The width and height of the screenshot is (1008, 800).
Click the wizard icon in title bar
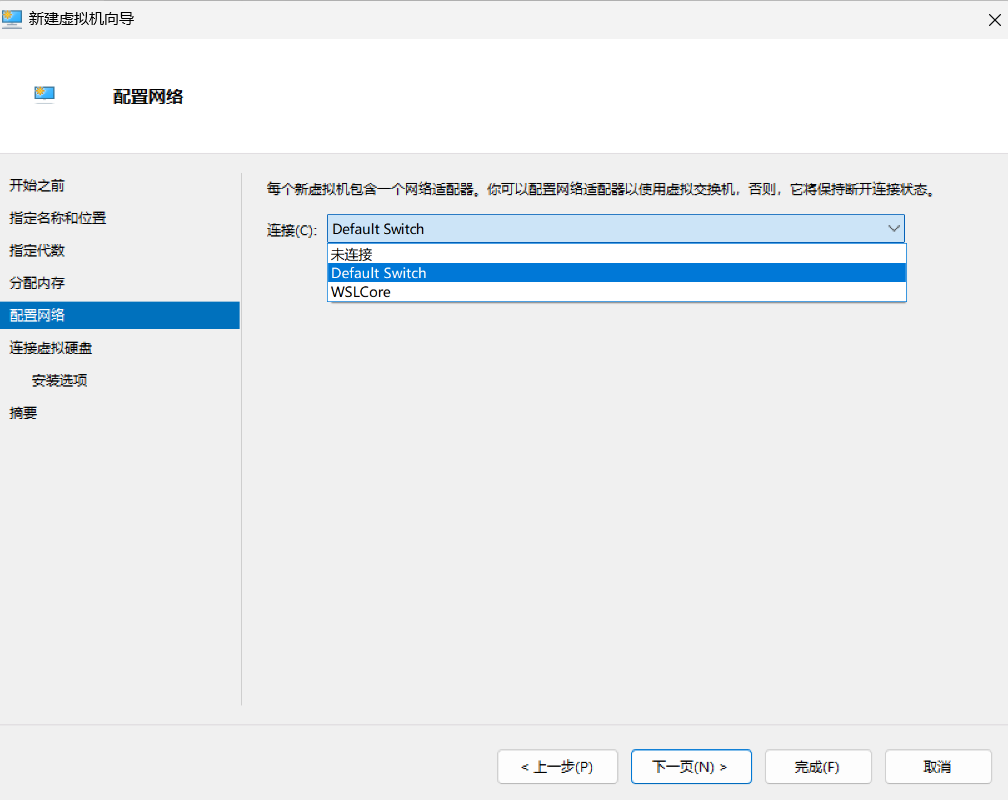12,19
